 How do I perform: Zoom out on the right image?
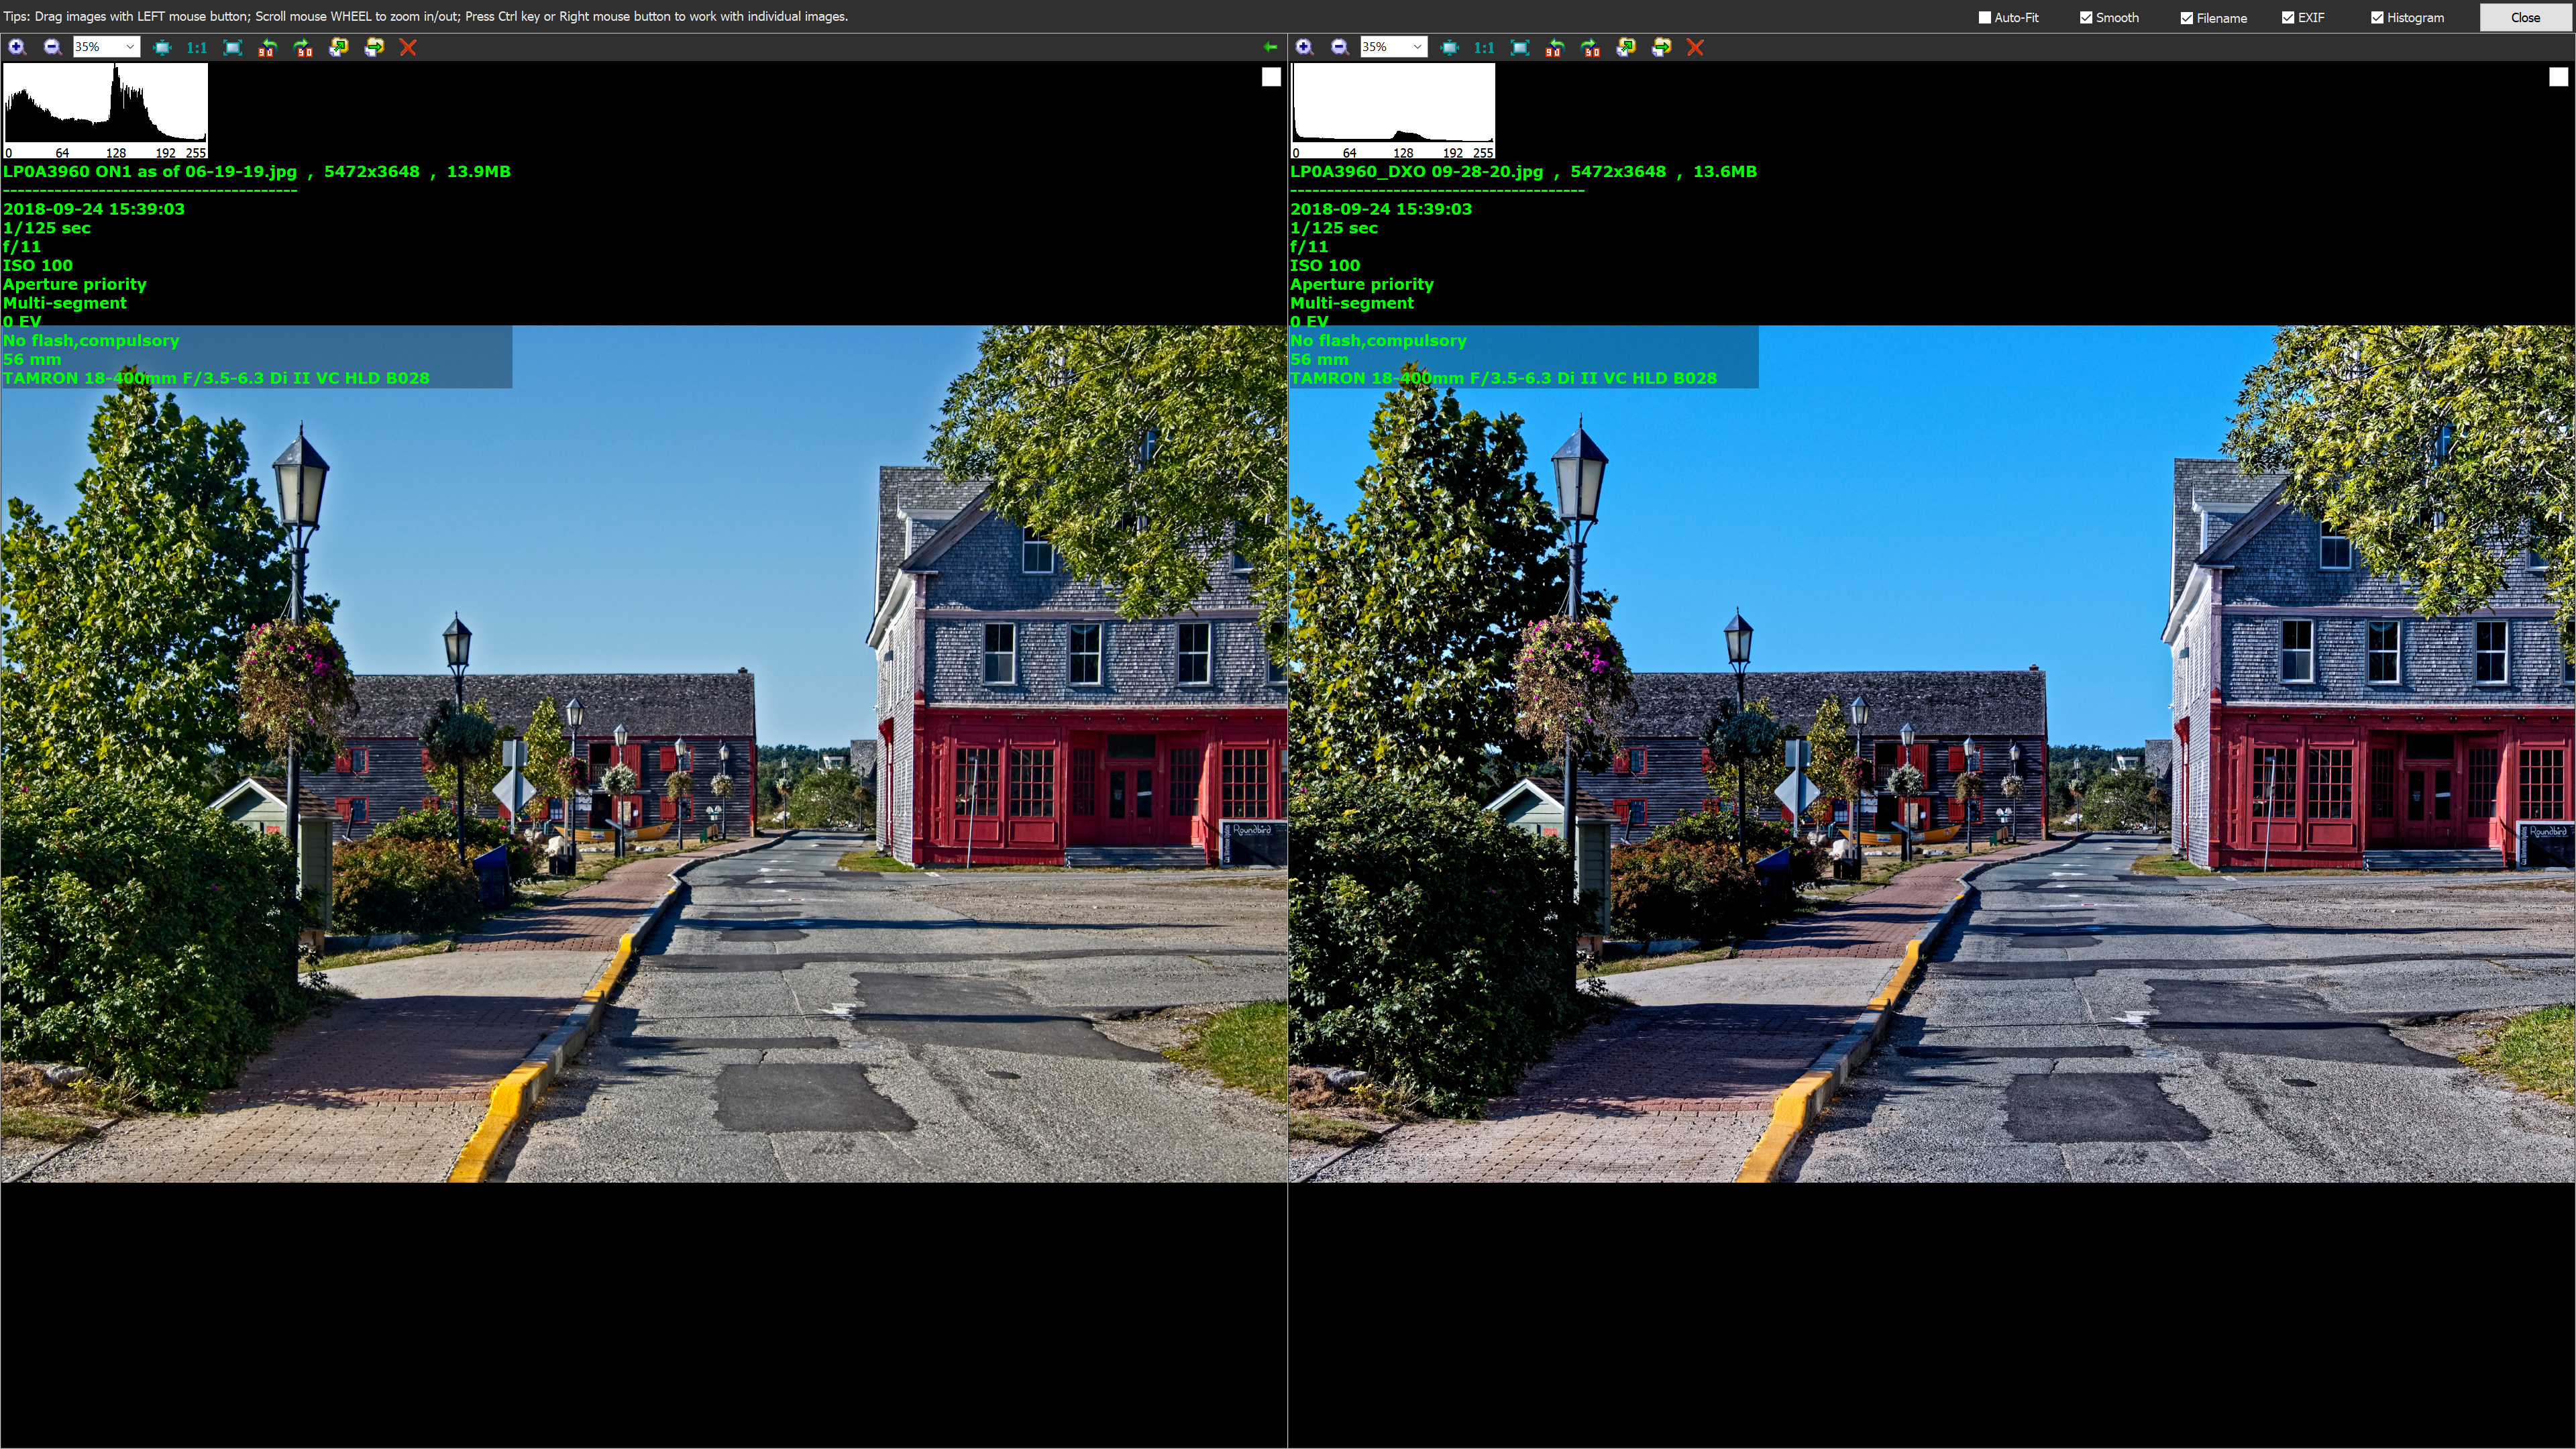coord(1339,47)
